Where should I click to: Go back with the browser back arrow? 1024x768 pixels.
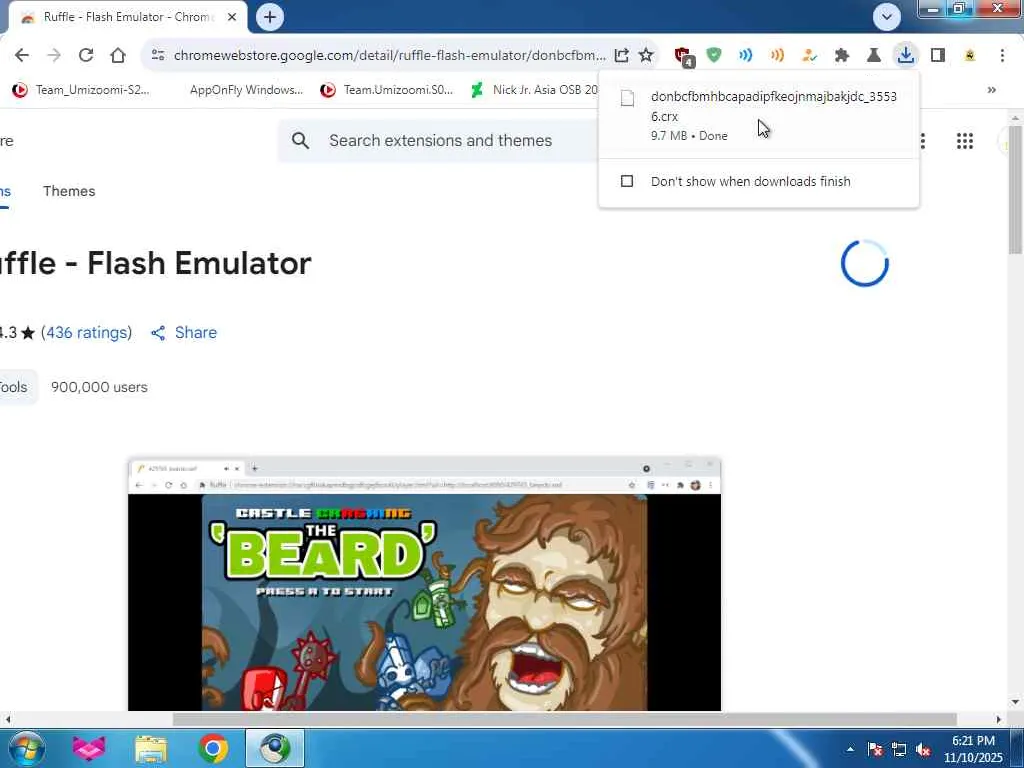click(22, 56)
